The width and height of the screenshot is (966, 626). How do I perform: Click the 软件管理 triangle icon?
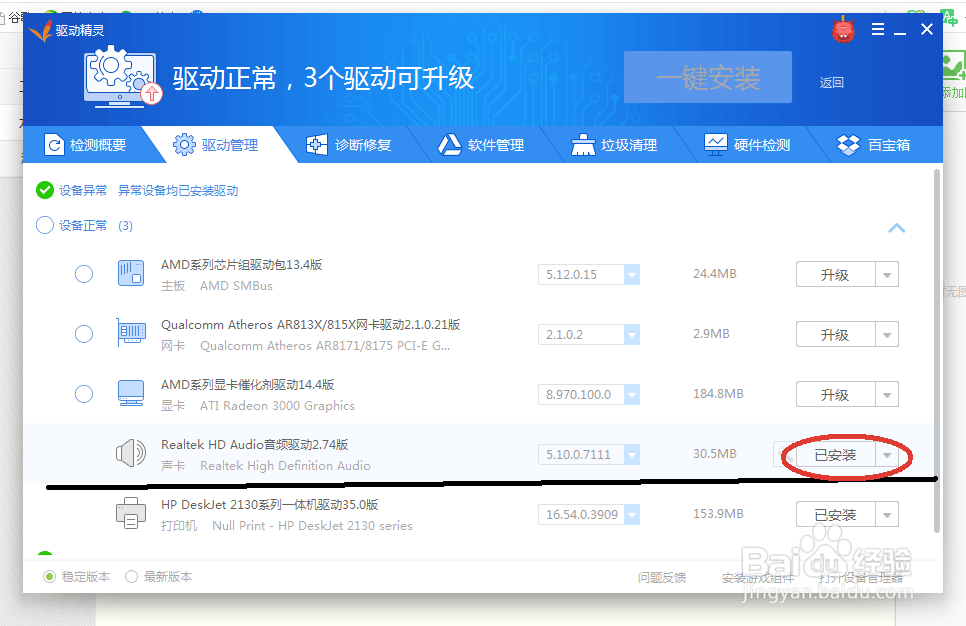[x=449, y=145]
